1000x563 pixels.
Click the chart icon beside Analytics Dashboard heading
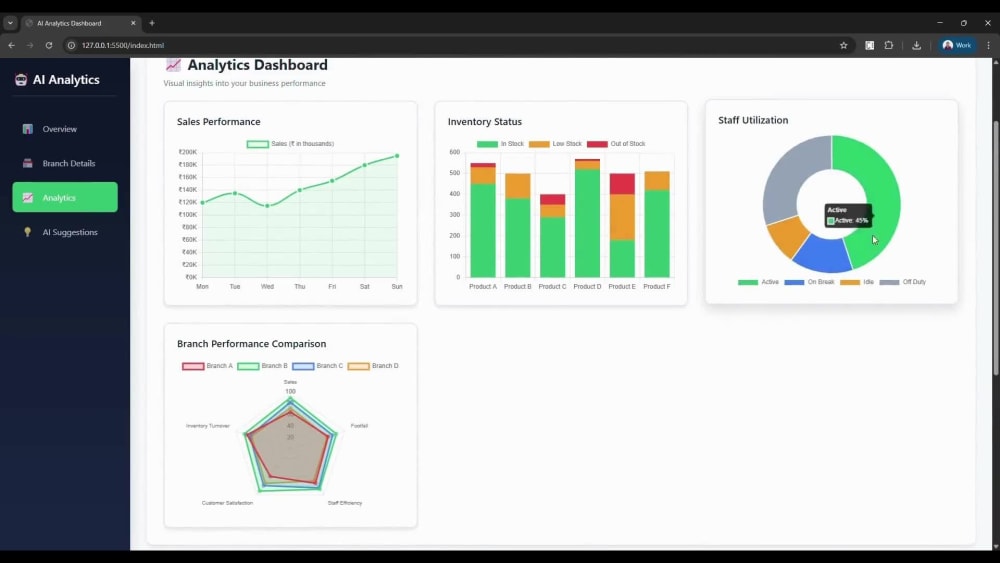(x=173, y=65)
